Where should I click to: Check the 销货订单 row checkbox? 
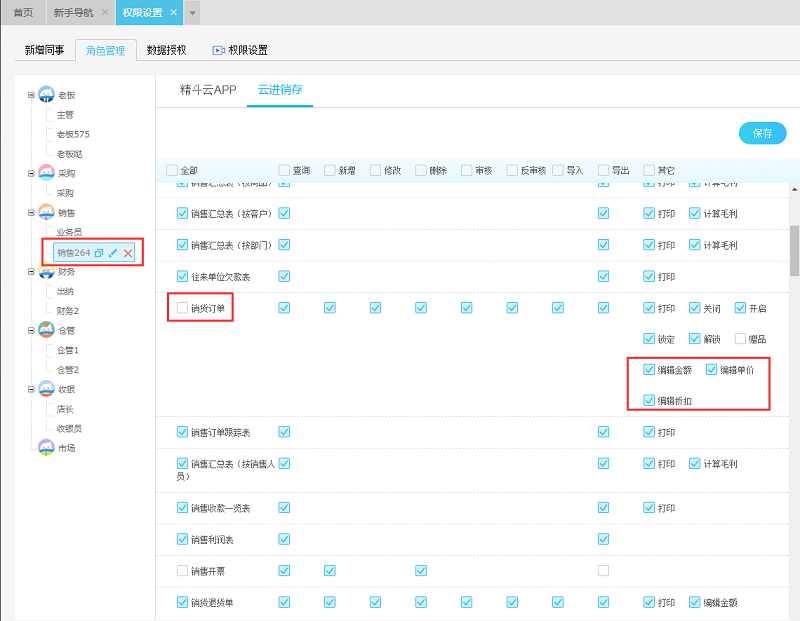click(x=182, y=308)
